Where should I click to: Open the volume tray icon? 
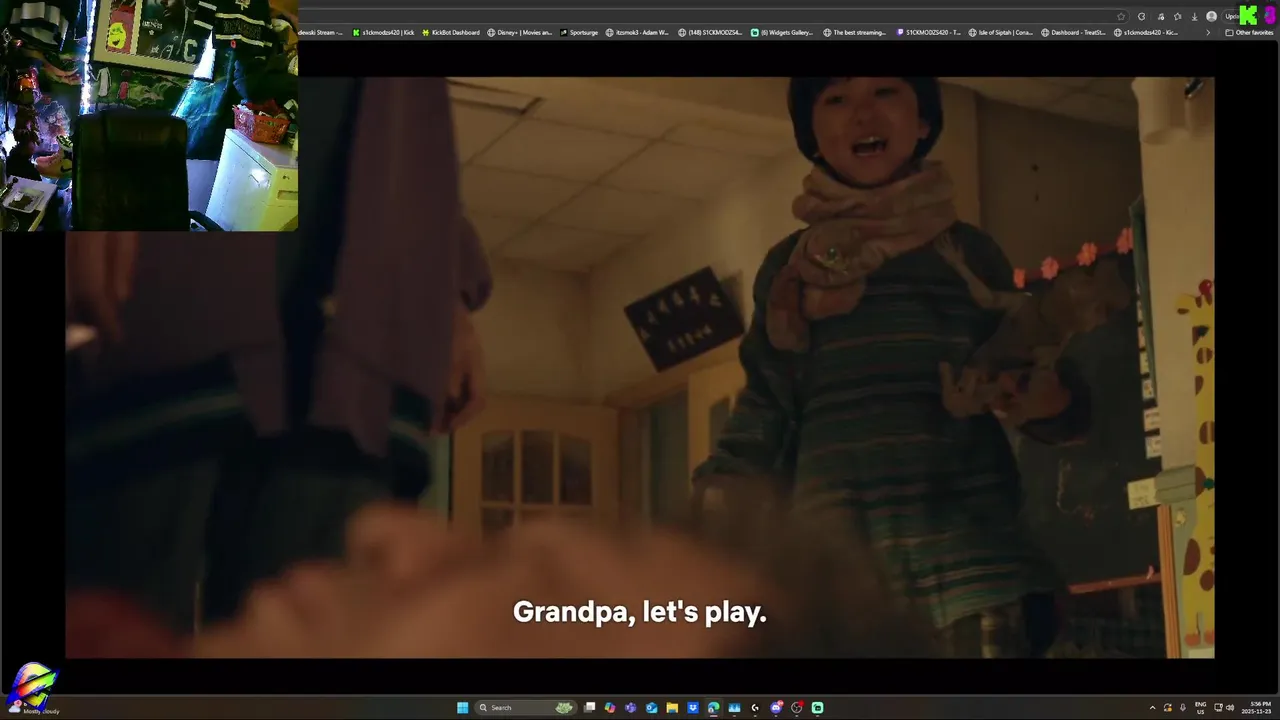point(1230,708)
